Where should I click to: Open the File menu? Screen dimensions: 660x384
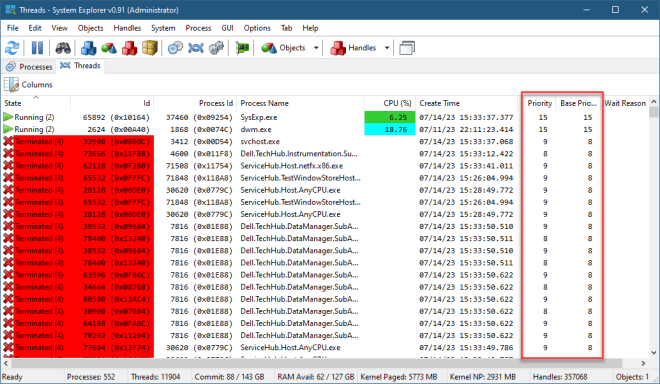coord(13,28)
